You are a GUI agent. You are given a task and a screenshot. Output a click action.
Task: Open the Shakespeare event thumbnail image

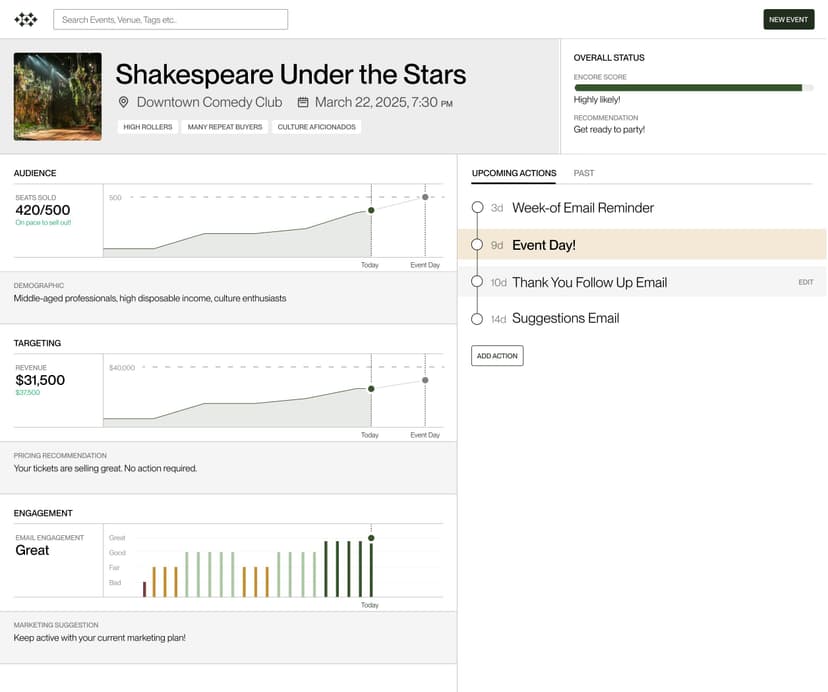tap(57, 97)
